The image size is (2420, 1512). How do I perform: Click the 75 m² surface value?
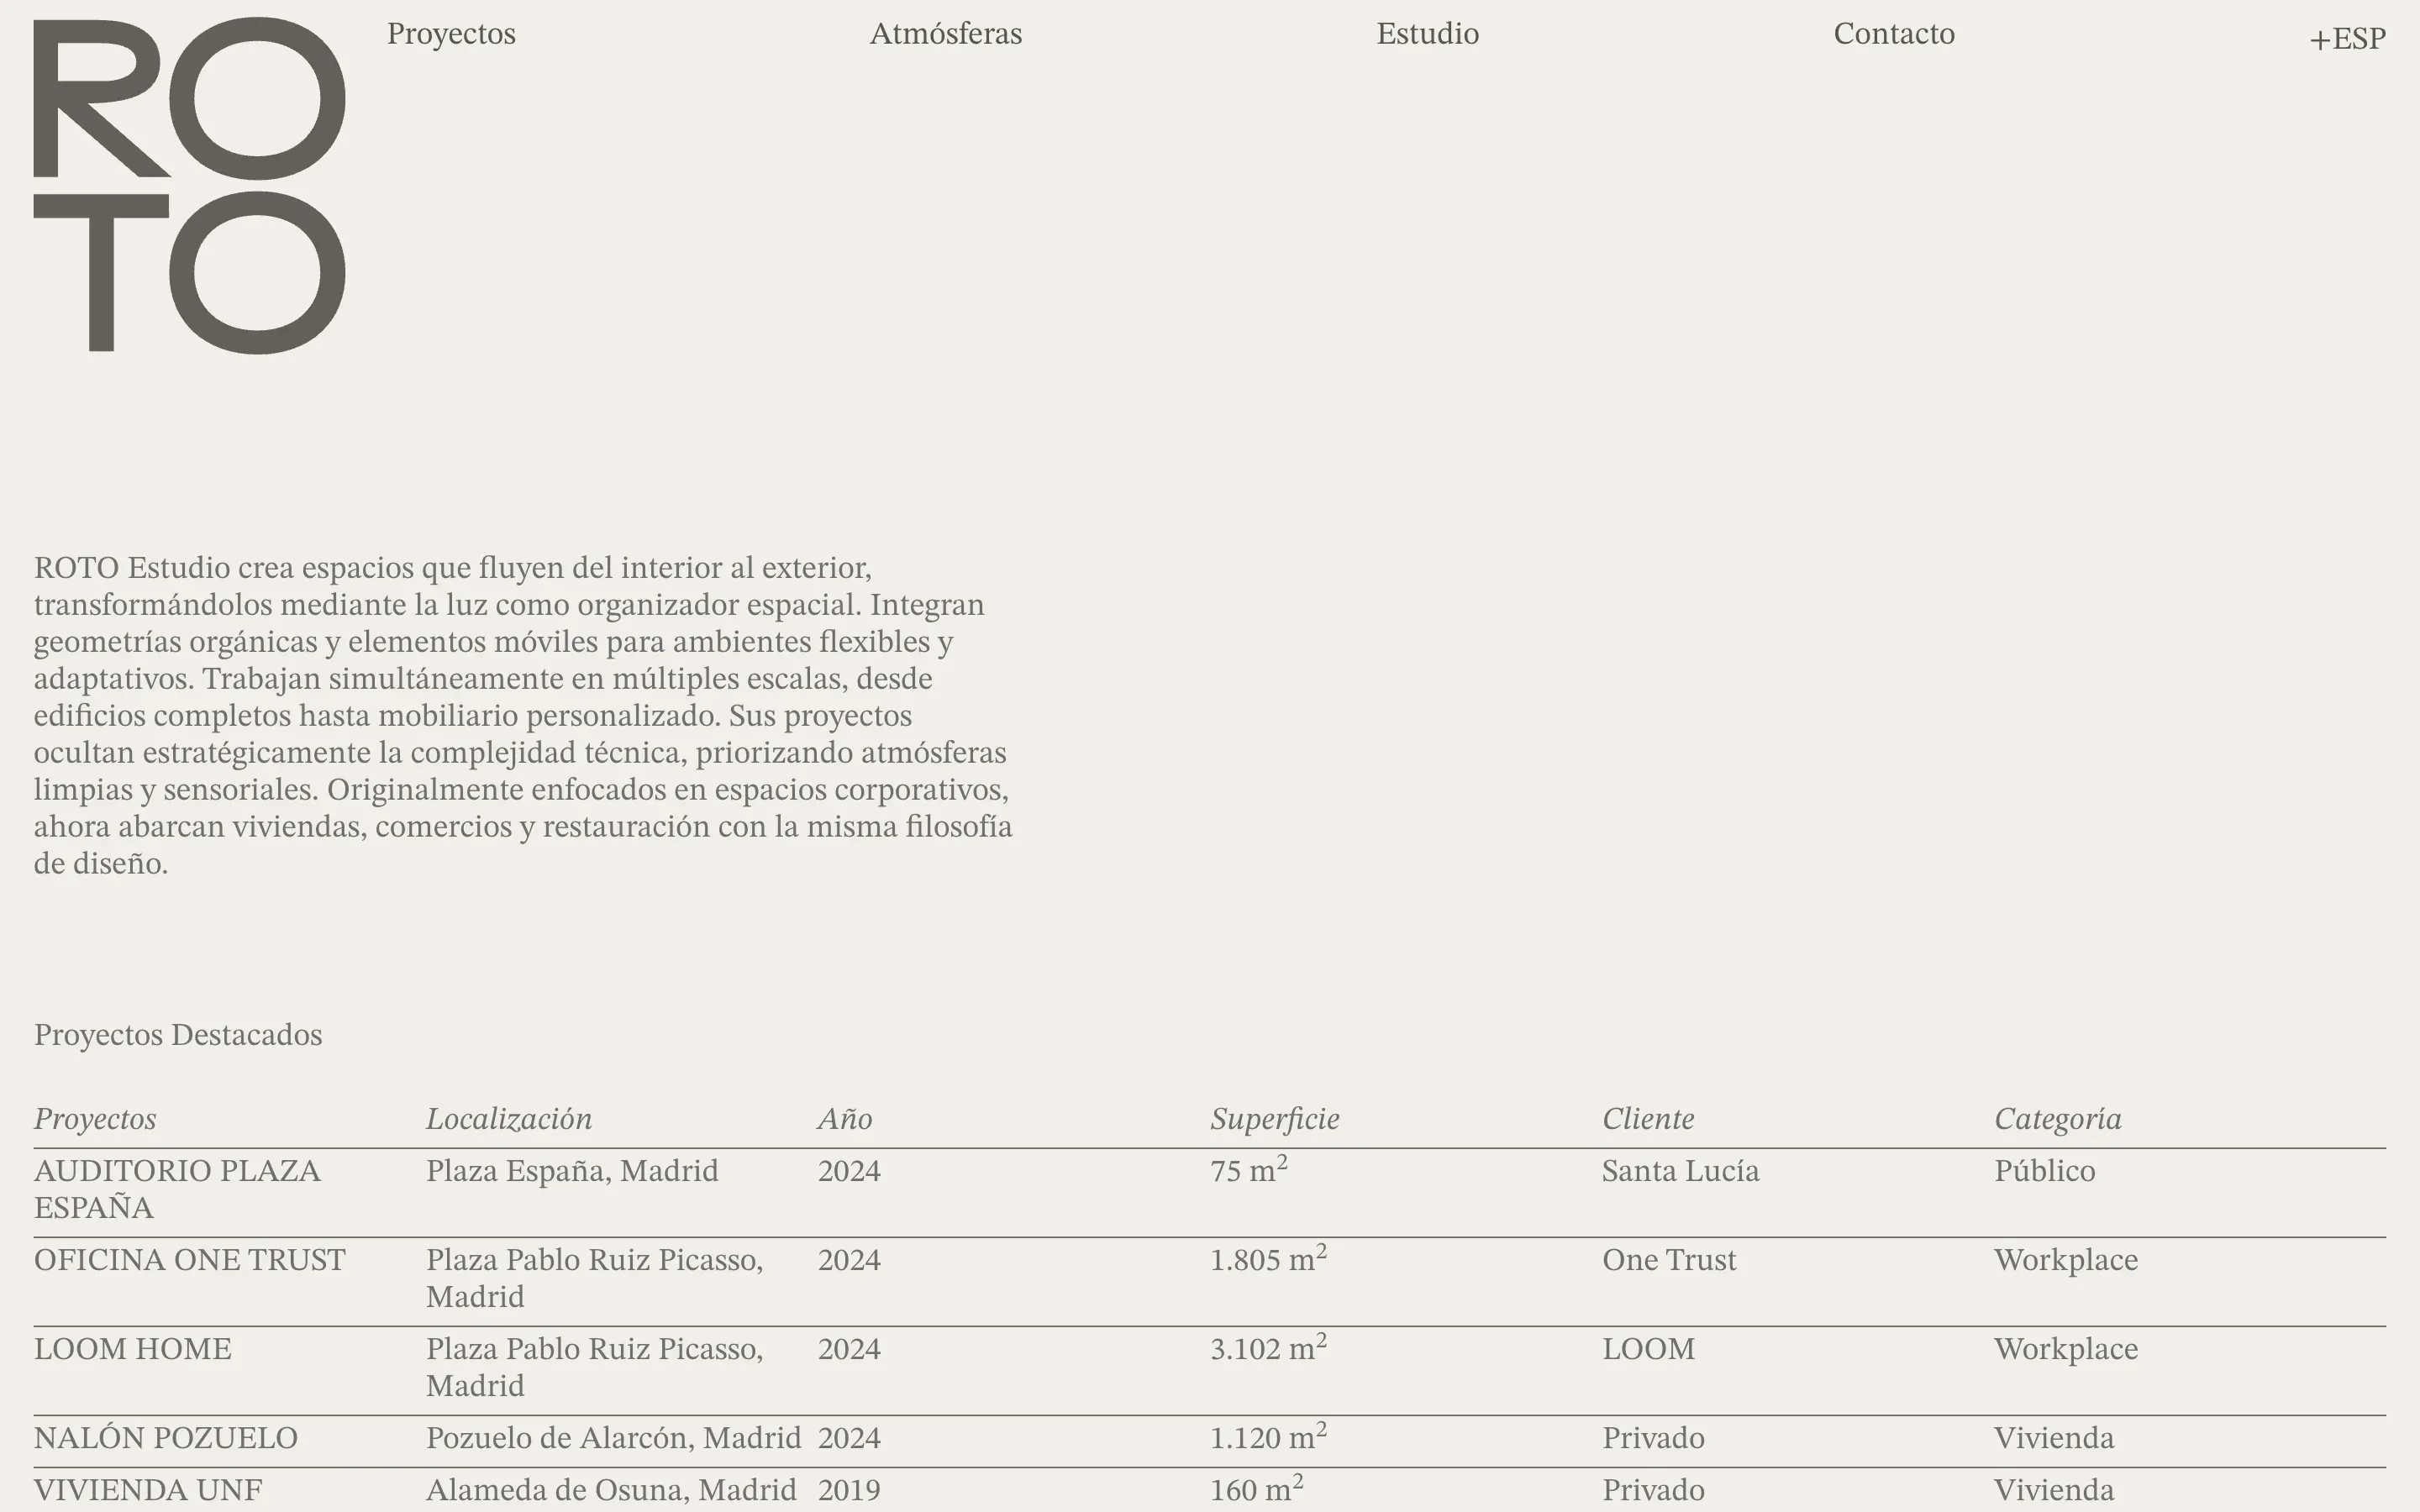[x=1249, y=1170]
